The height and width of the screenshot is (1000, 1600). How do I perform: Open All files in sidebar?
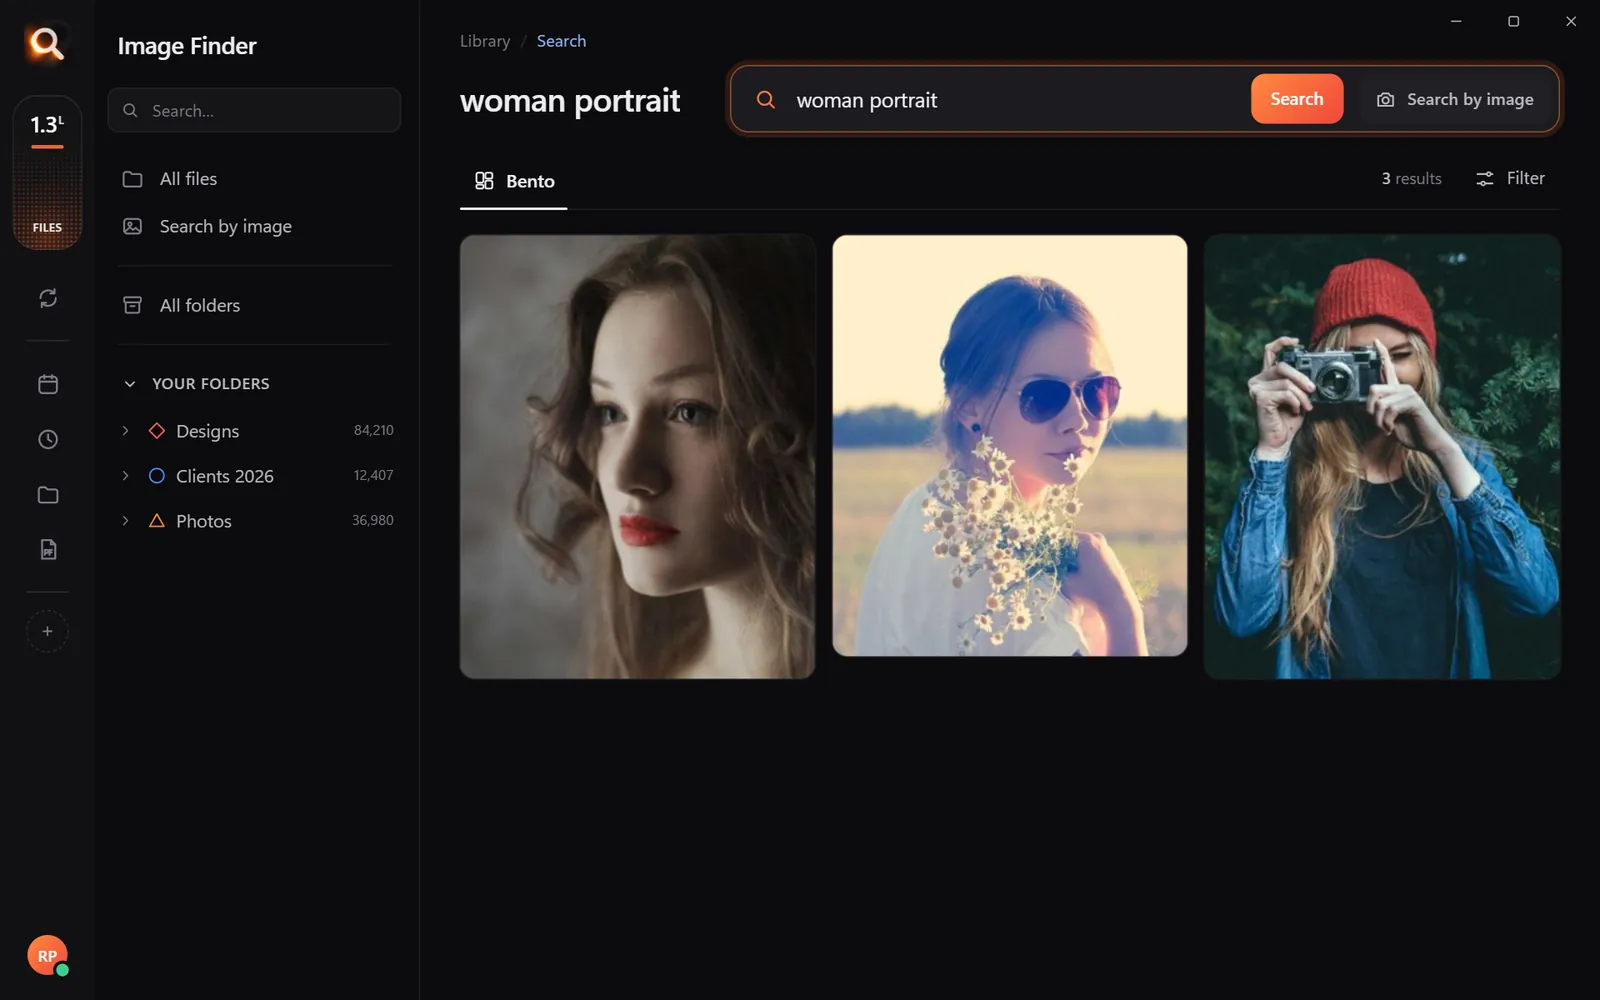[x=255, y=179]
